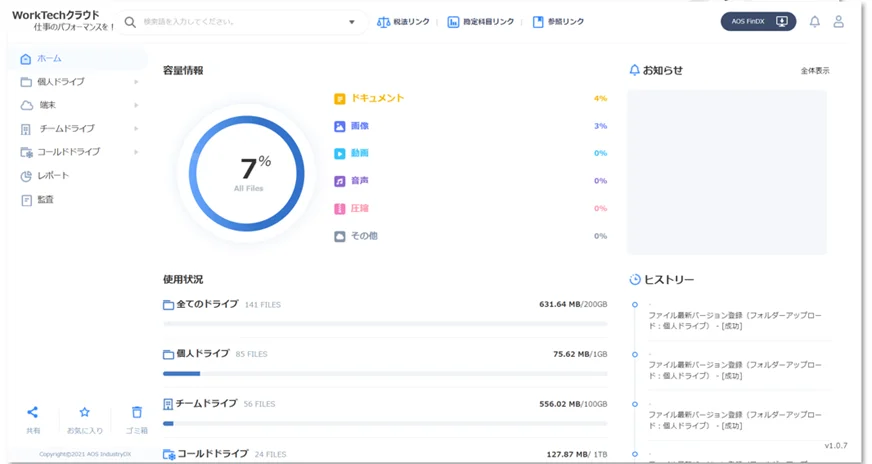Click the v1.0.7 version label
Screen dimensions: 872x464
pyautogui.click(x=836, y=446)
